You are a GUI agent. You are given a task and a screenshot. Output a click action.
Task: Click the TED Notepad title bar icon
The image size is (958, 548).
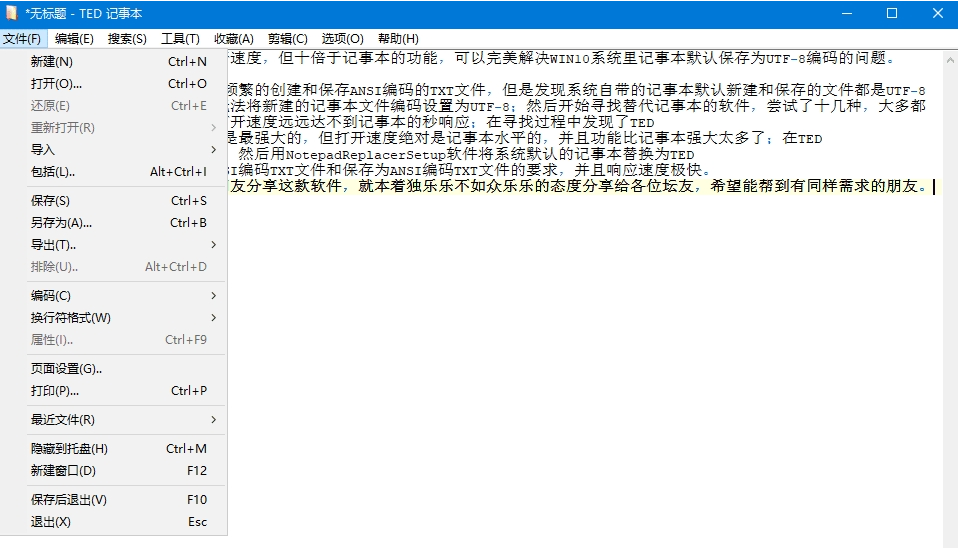[x=11, y=13]
